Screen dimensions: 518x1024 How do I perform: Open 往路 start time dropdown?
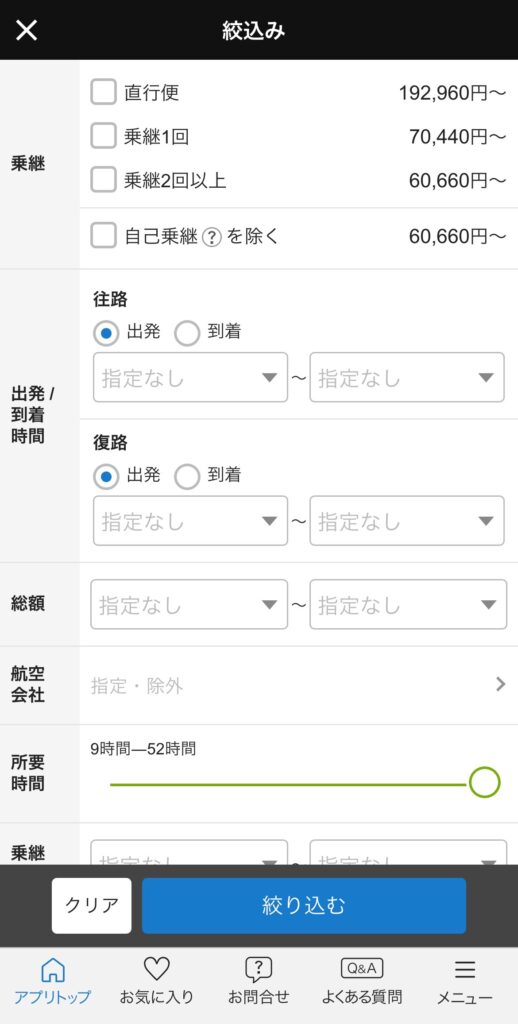click(x=191, y=377)
